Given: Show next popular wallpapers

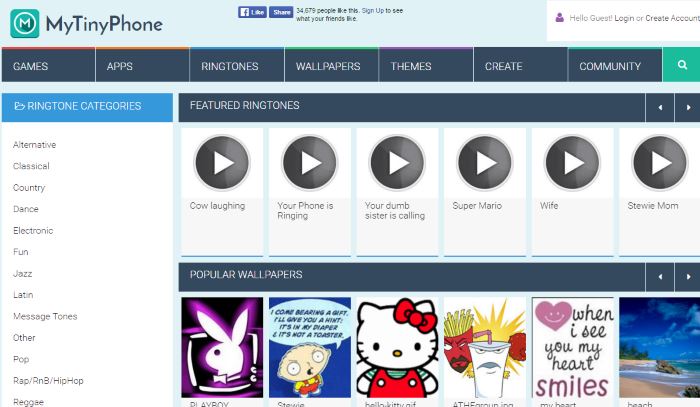Looking at the screenshot, I should pyautogui.click(x=688, y=277).
